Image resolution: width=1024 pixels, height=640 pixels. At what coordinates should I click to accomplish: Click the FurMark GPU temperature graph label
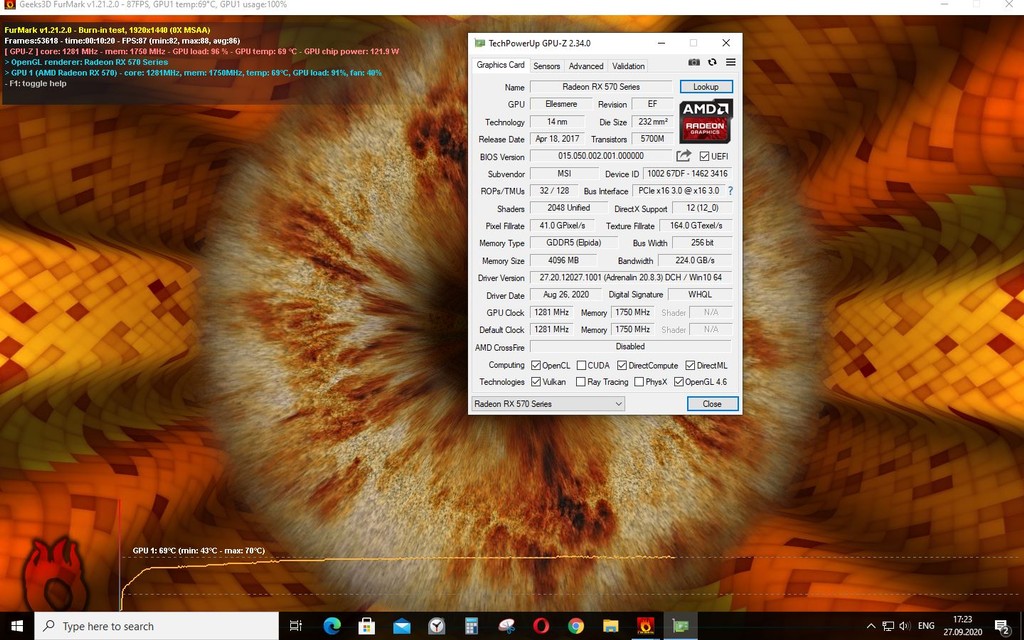199,551
